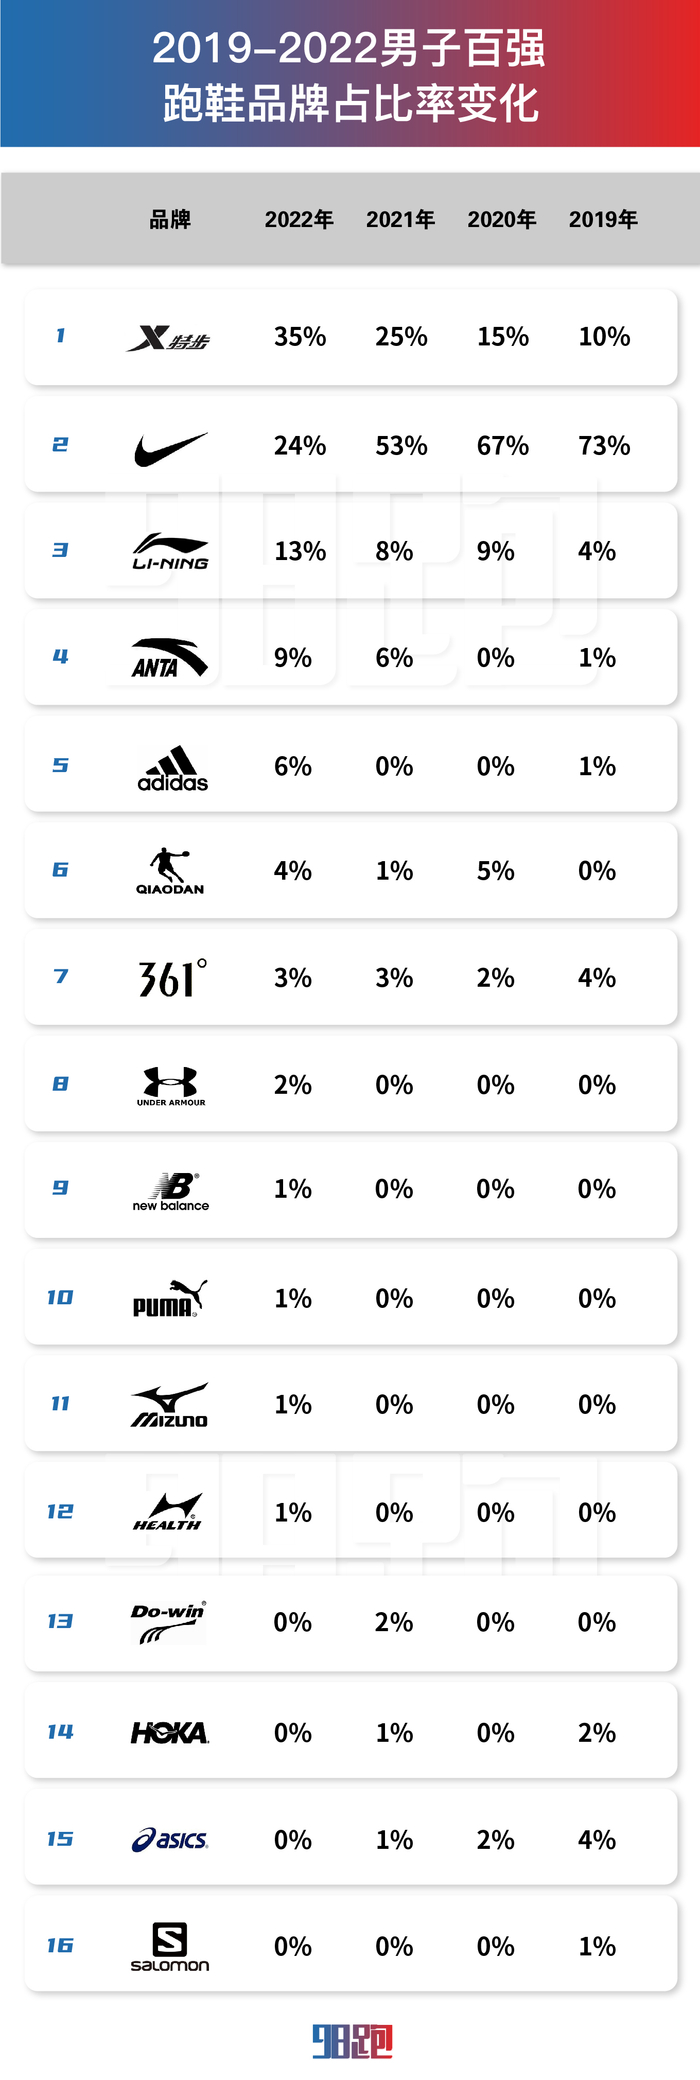Click the Do-win logo
This screenshot has height=2080, width=700.
coord(169,1623)
